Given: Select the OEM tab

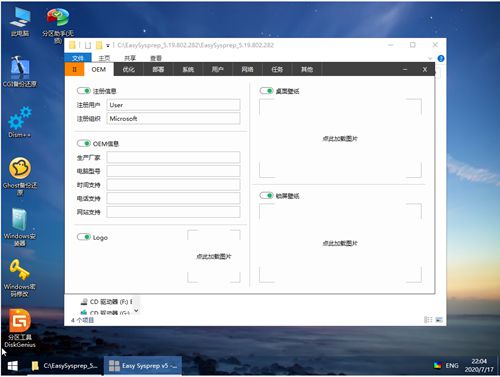Looking at the screenshot, I should pos(99,69).
